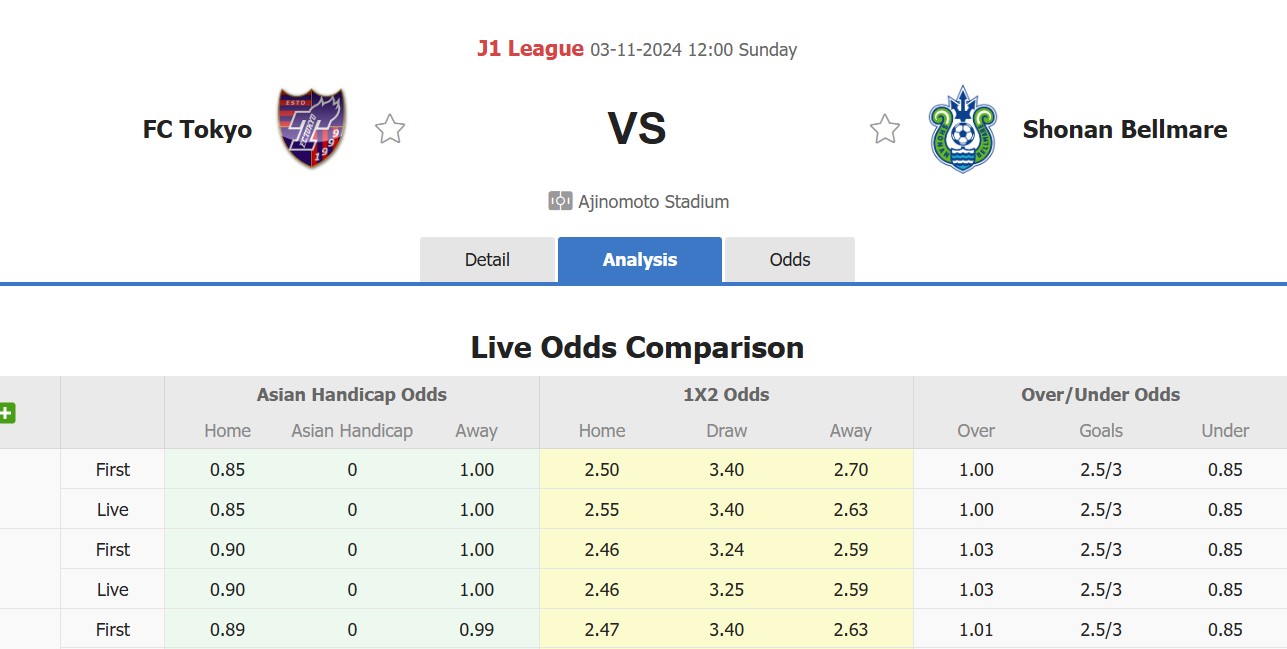Expand more bookmakers with the green plus button

point(9,413)
